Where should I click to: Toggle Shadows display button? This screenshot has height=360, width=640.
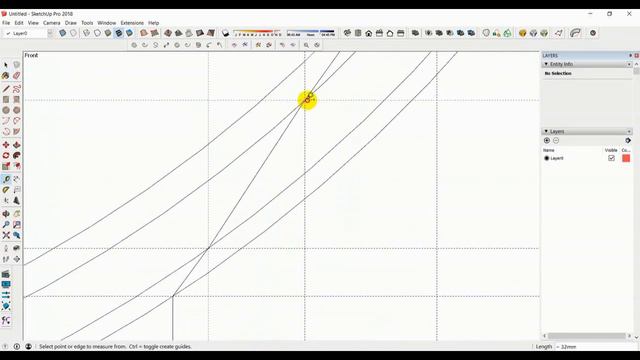(225, 33)
